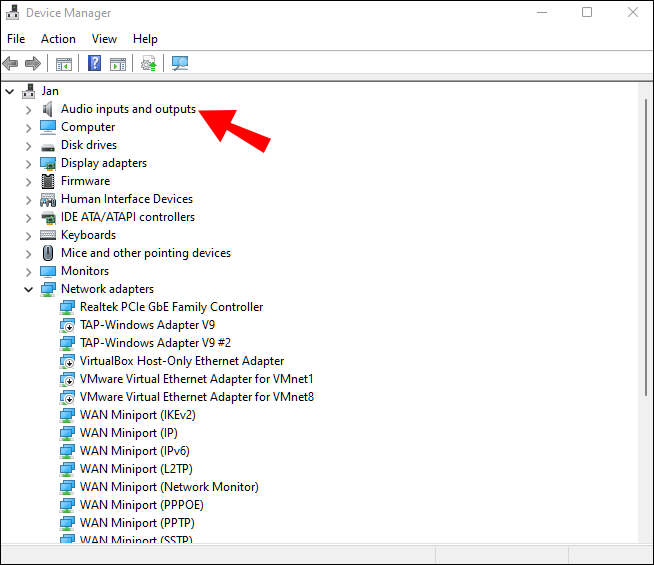
Task: Click the Firmware chip icon
Action: click(48, 181)
